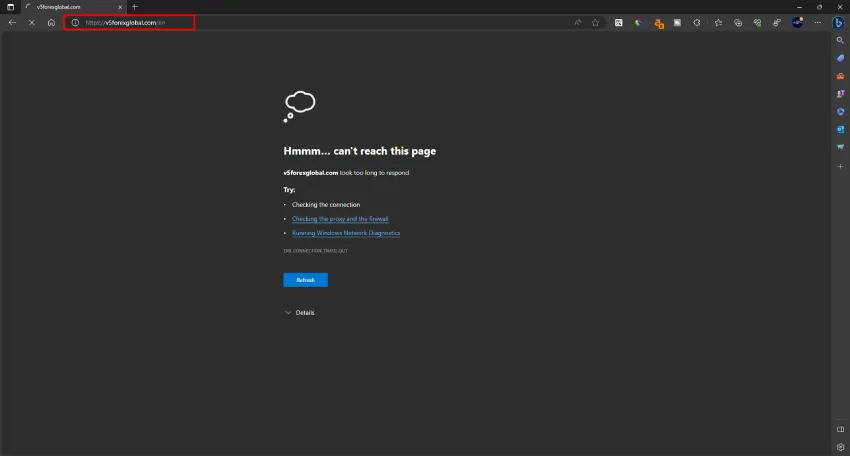Open Collections toolbar icon

738,23
